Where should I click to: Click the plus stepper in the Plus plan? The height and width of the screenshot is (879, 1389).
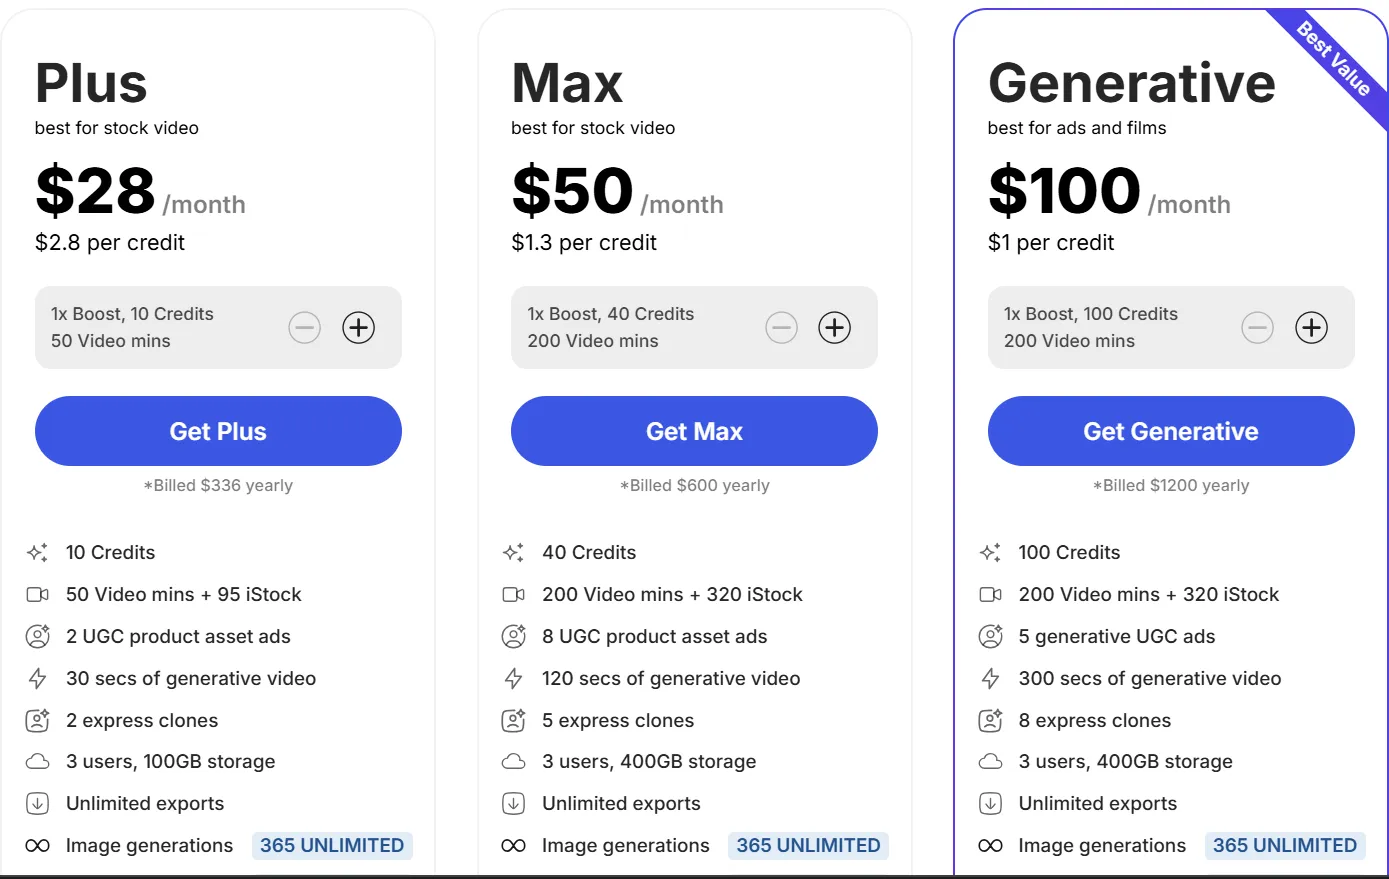point(359,328)
